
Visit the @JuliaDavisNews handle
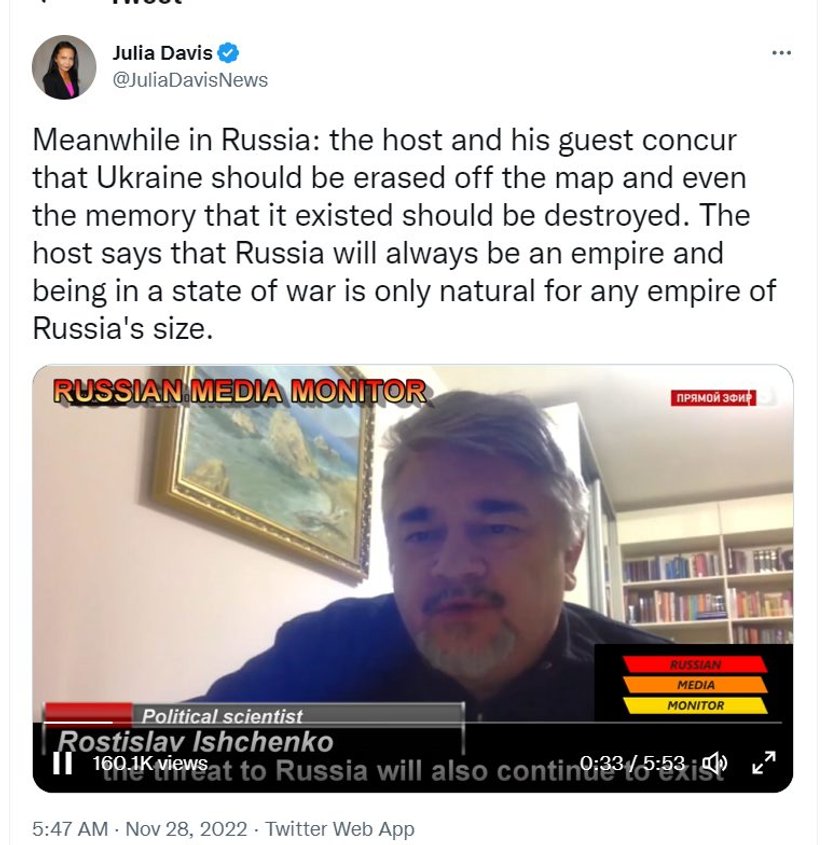click(x=190, y=80)
